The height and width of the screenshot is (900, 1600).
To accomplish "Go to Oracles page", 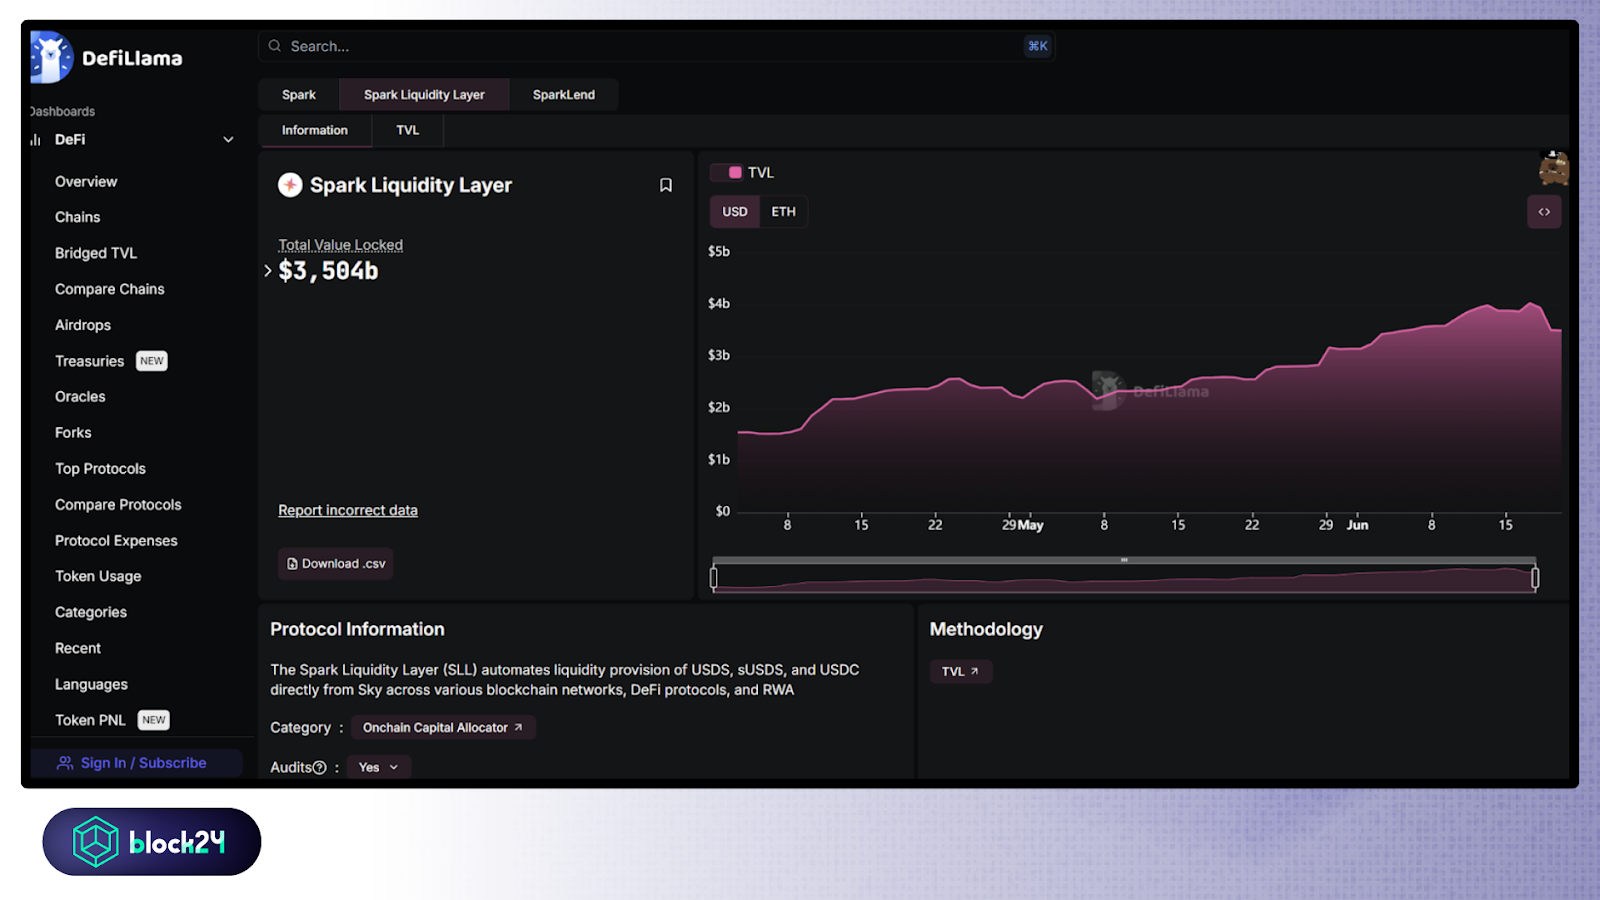I will 80,397.
